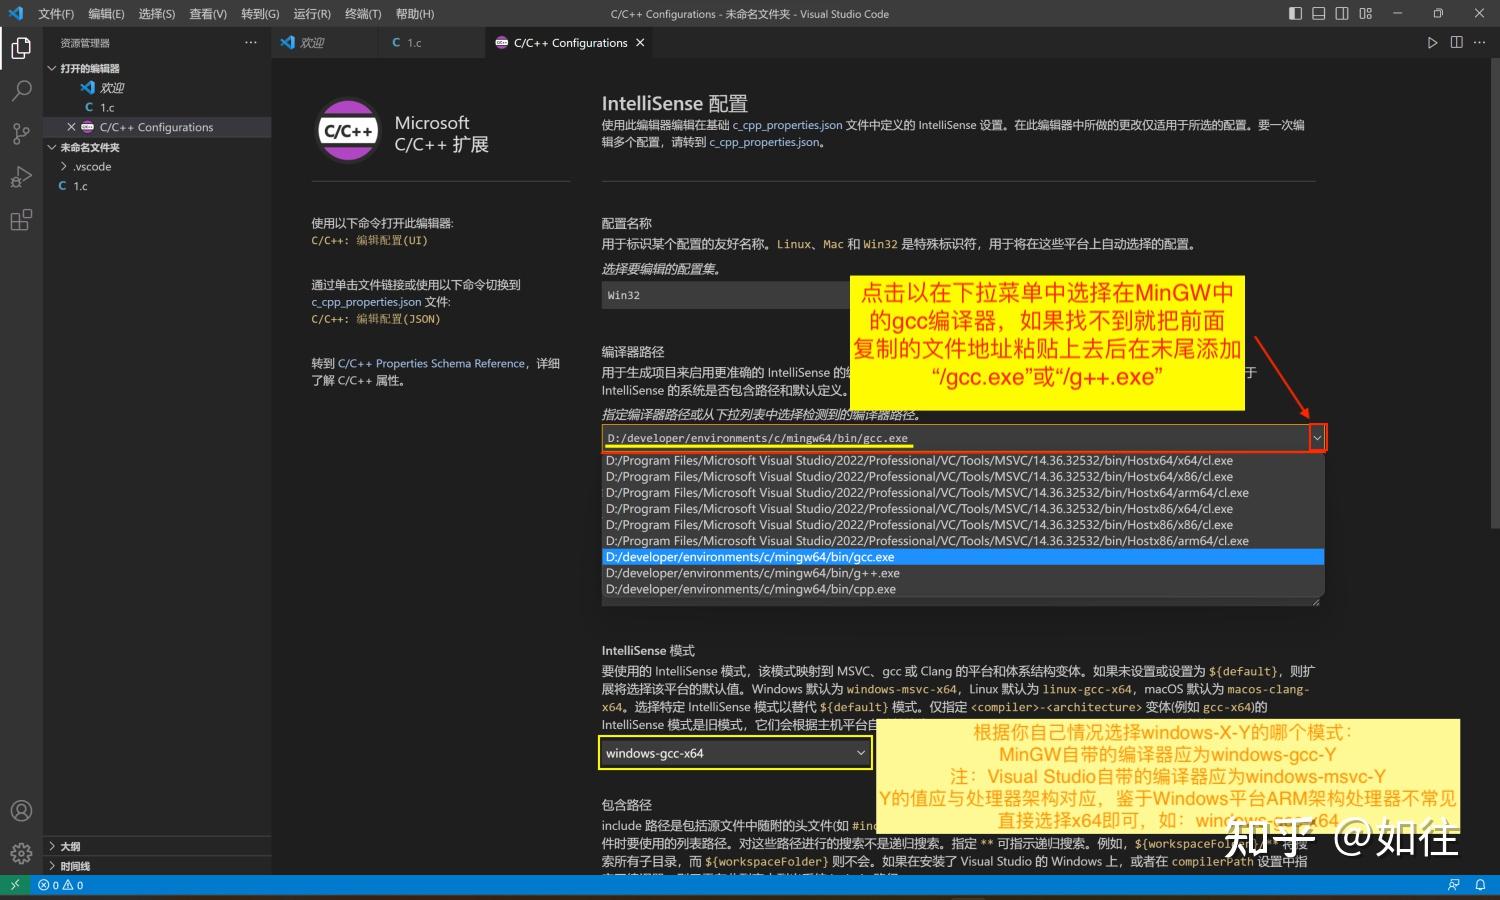Viewport: 1500px width, 900px height.
Task: Open the Explorer view in the activity bar
Action: point(21,47)
